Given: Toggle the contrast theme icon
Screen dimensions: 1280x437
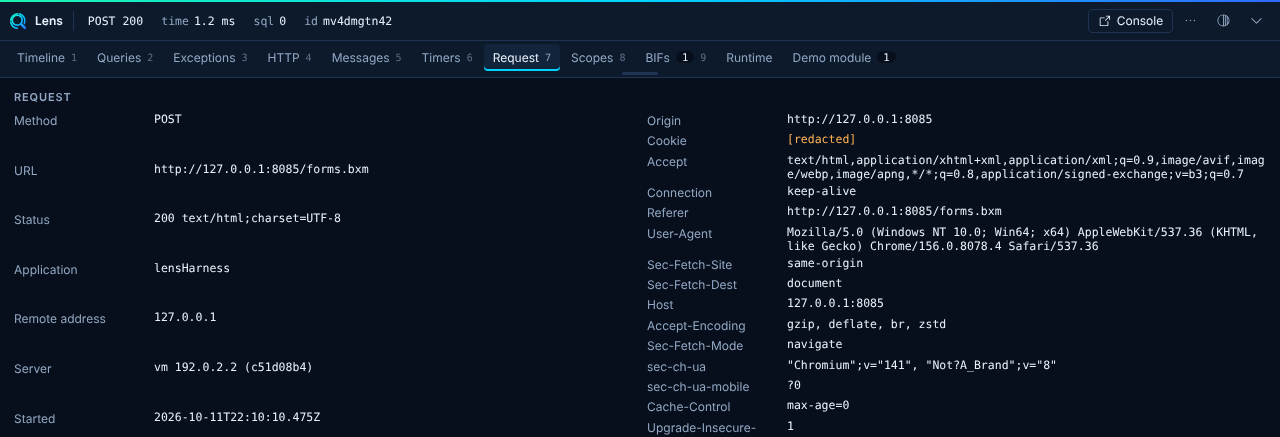Looking at the screenshot, I should click(1223, 21).
